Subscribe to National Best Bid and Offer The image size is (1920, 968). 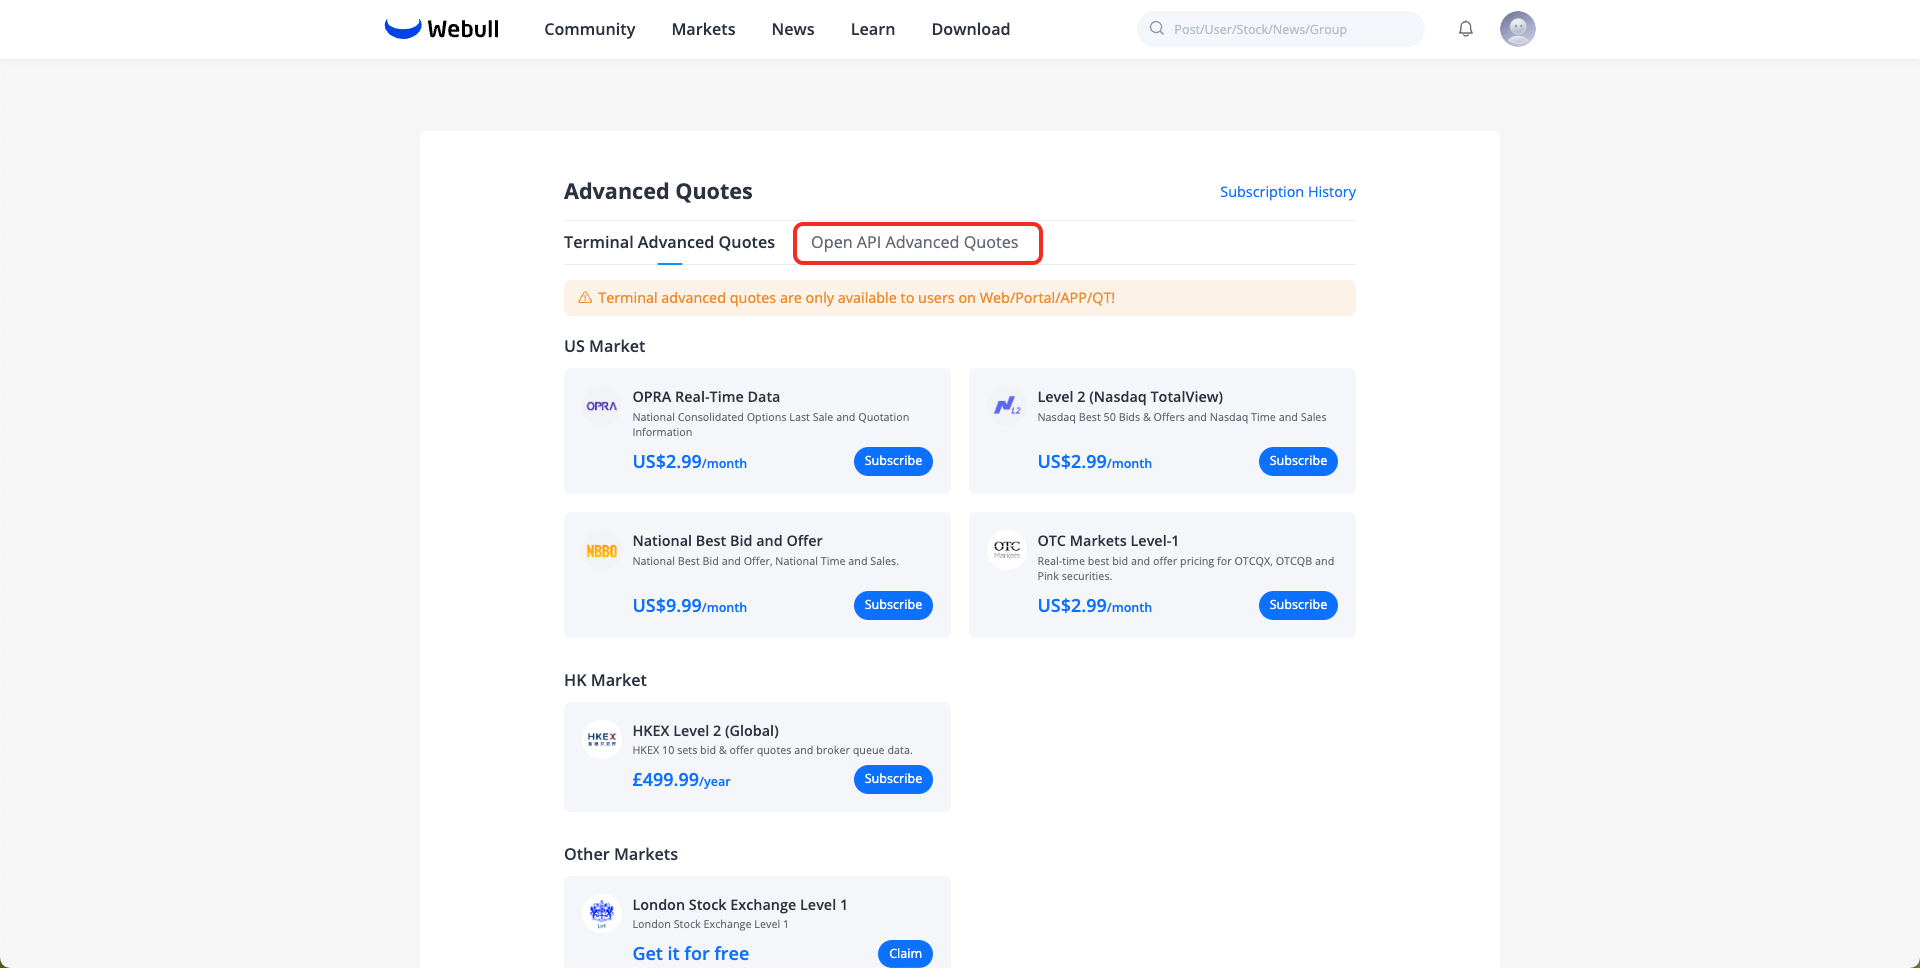tap(893, 605)
